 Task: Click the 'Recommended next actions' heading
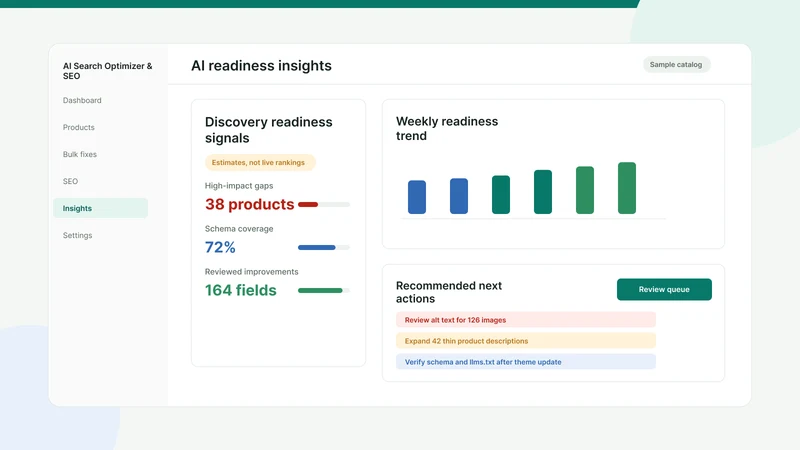(449, 292)
